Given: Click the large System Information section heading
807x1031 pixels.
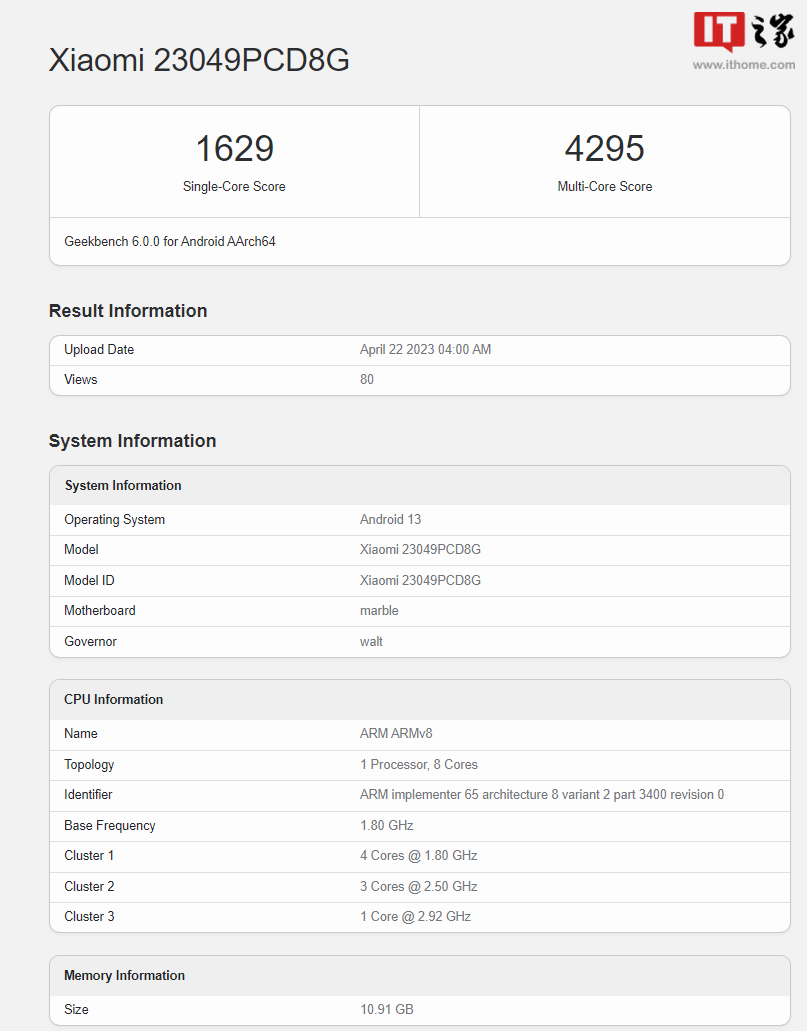Looking at the screenshot, I should [x=132, y=441].
